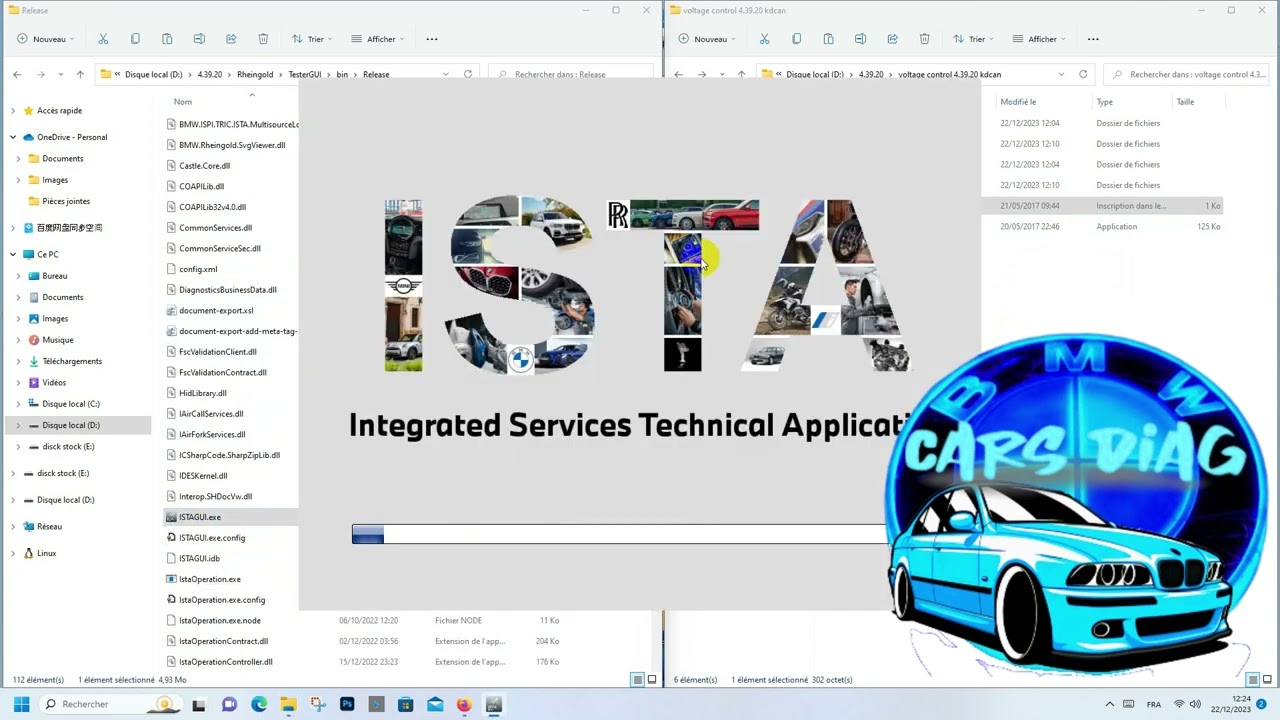Go back in Release window navigation
Image resolution: width=1280 pixels, height=720 pixels.
click(x=17, y=74)
